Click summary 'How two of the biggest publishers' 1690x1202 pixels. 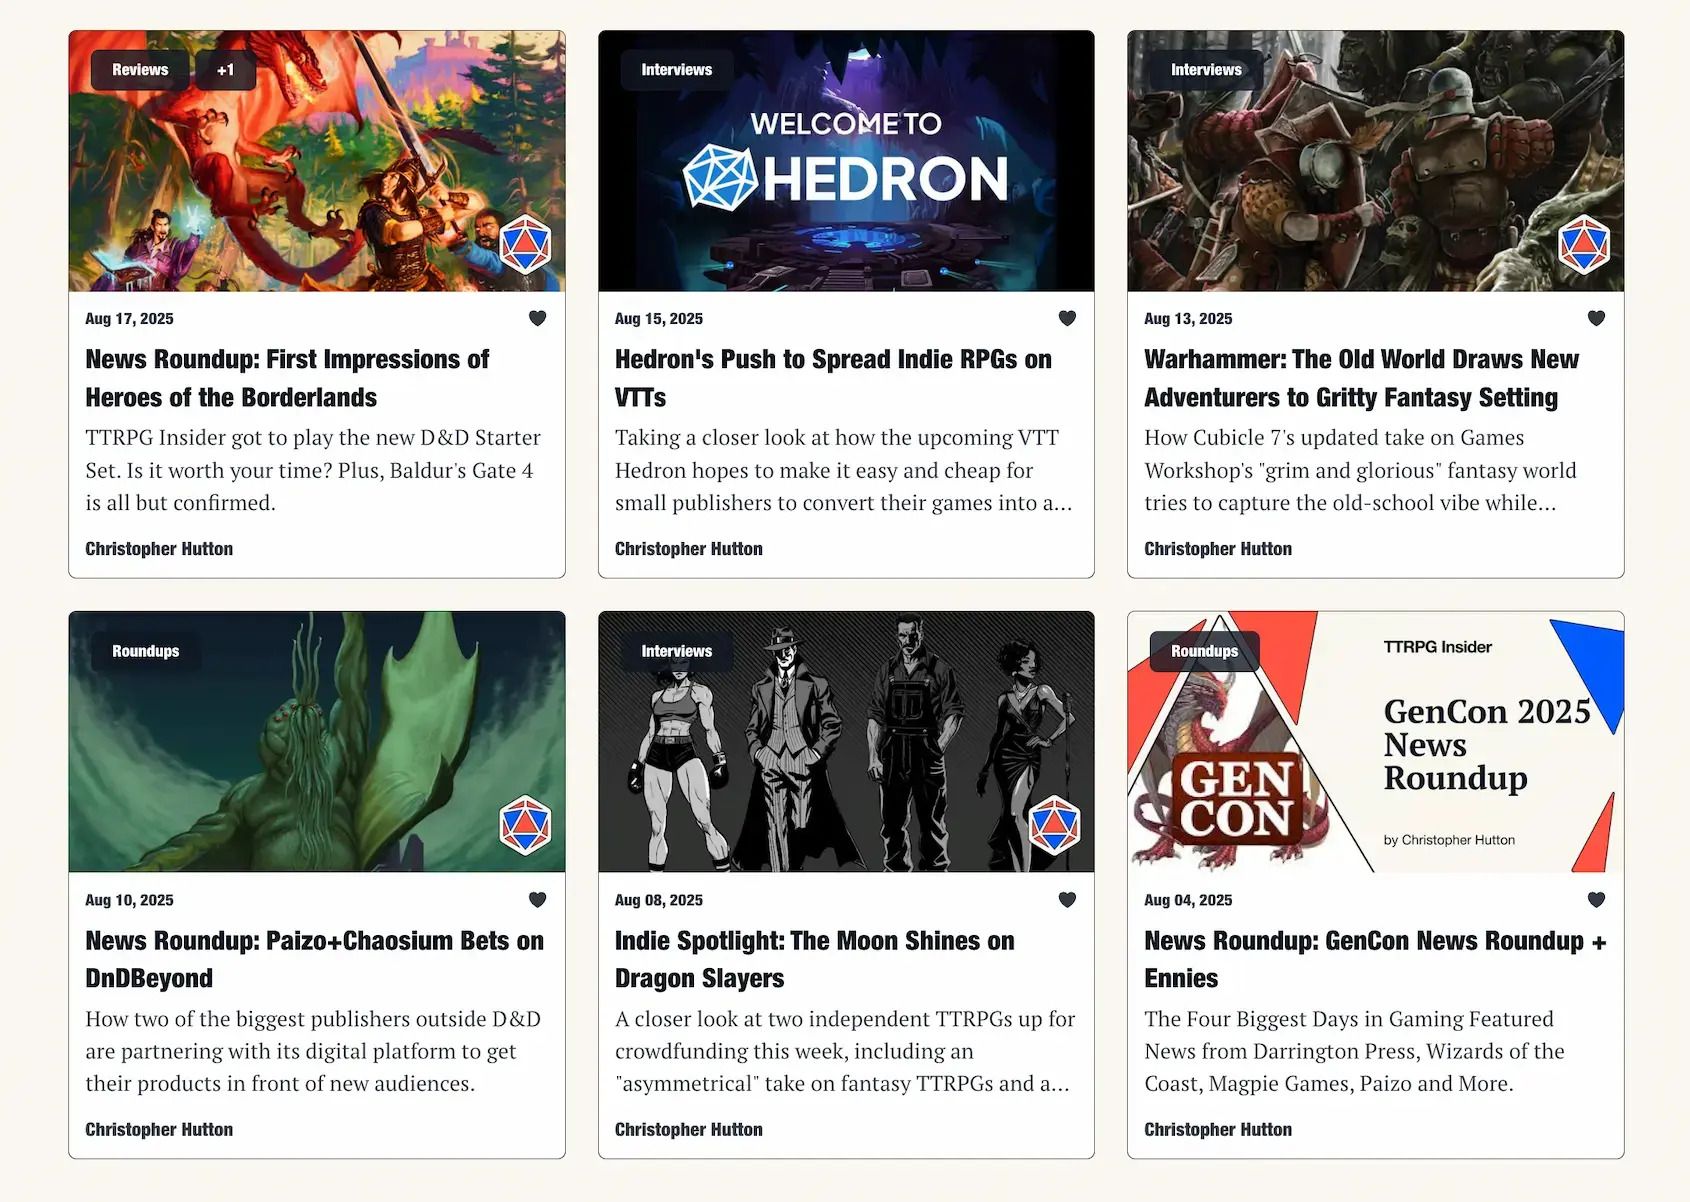click(x=313, y=1051)
